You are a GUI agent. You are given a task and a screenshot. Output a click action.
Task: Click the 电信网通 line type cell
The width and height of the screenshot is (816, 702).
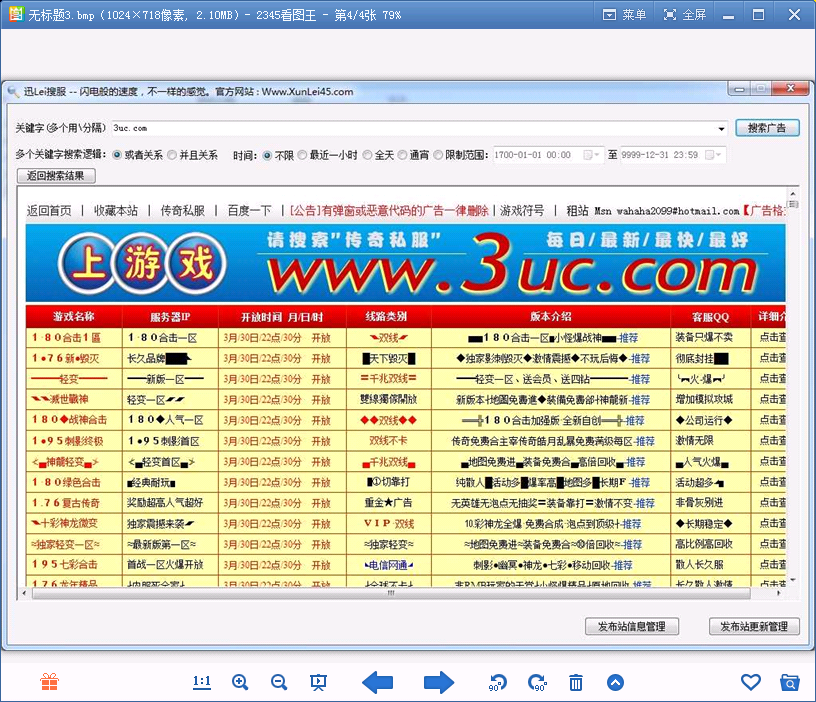click(389, 565)
